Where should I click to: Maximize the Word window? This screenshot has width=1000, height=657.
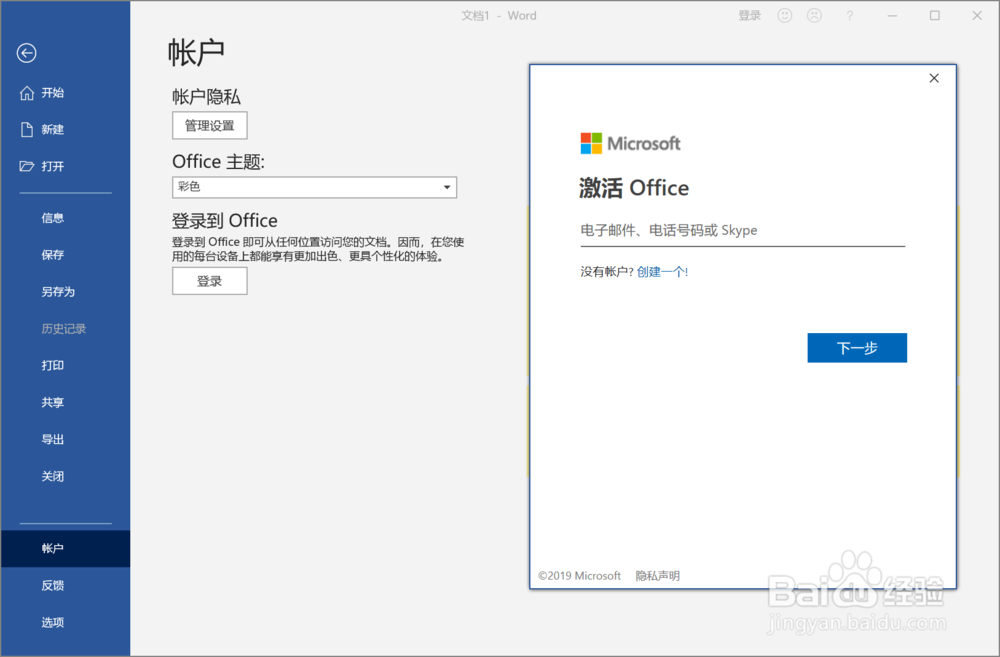pos(935,15)
